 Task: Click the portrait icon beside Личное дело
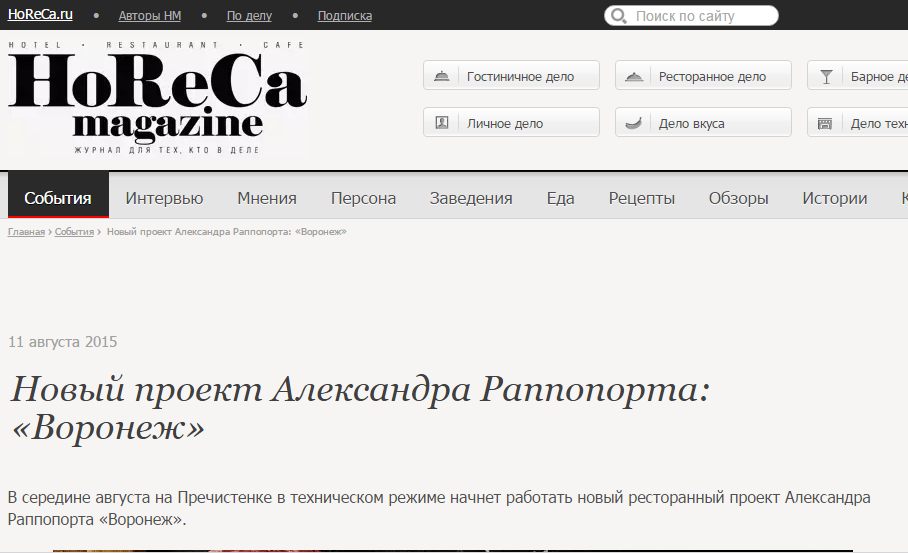click(x=441, y=123)
